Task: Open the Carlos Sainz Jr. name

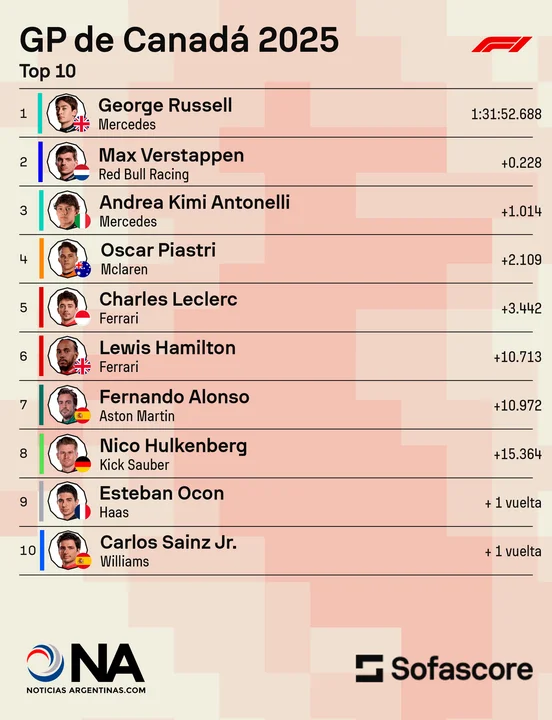Action: pyautogui.click(x=169, y=542)
